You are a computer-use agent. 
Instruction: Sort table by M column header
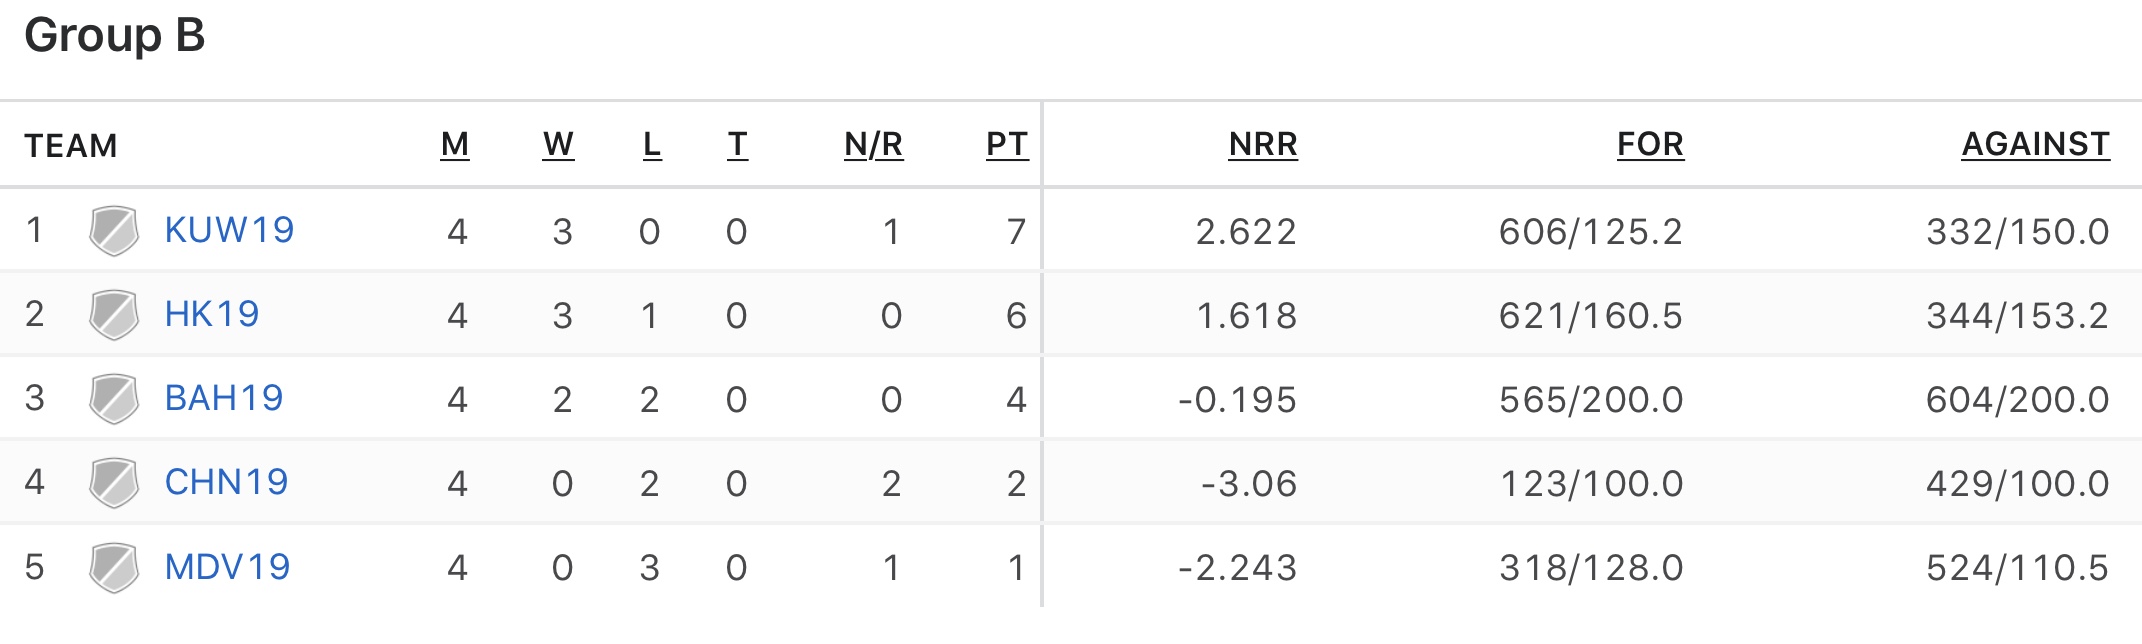pyautogui.click(x=455, y=145)
